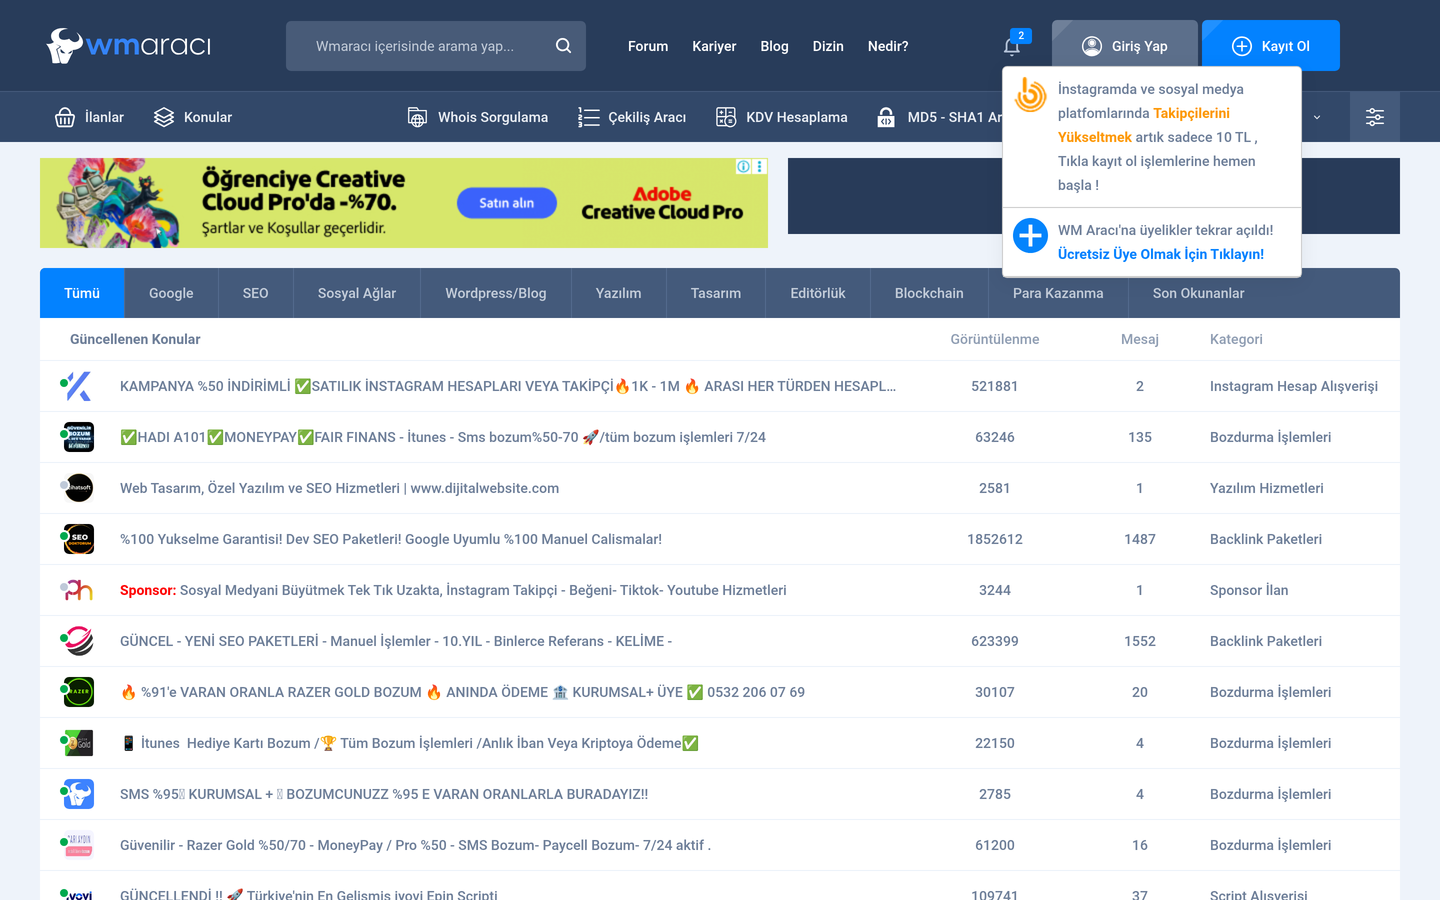This screenshot has height=900, width=1440.
Task: Open the Tasarım tab
Action: click(x=716, y=293)
